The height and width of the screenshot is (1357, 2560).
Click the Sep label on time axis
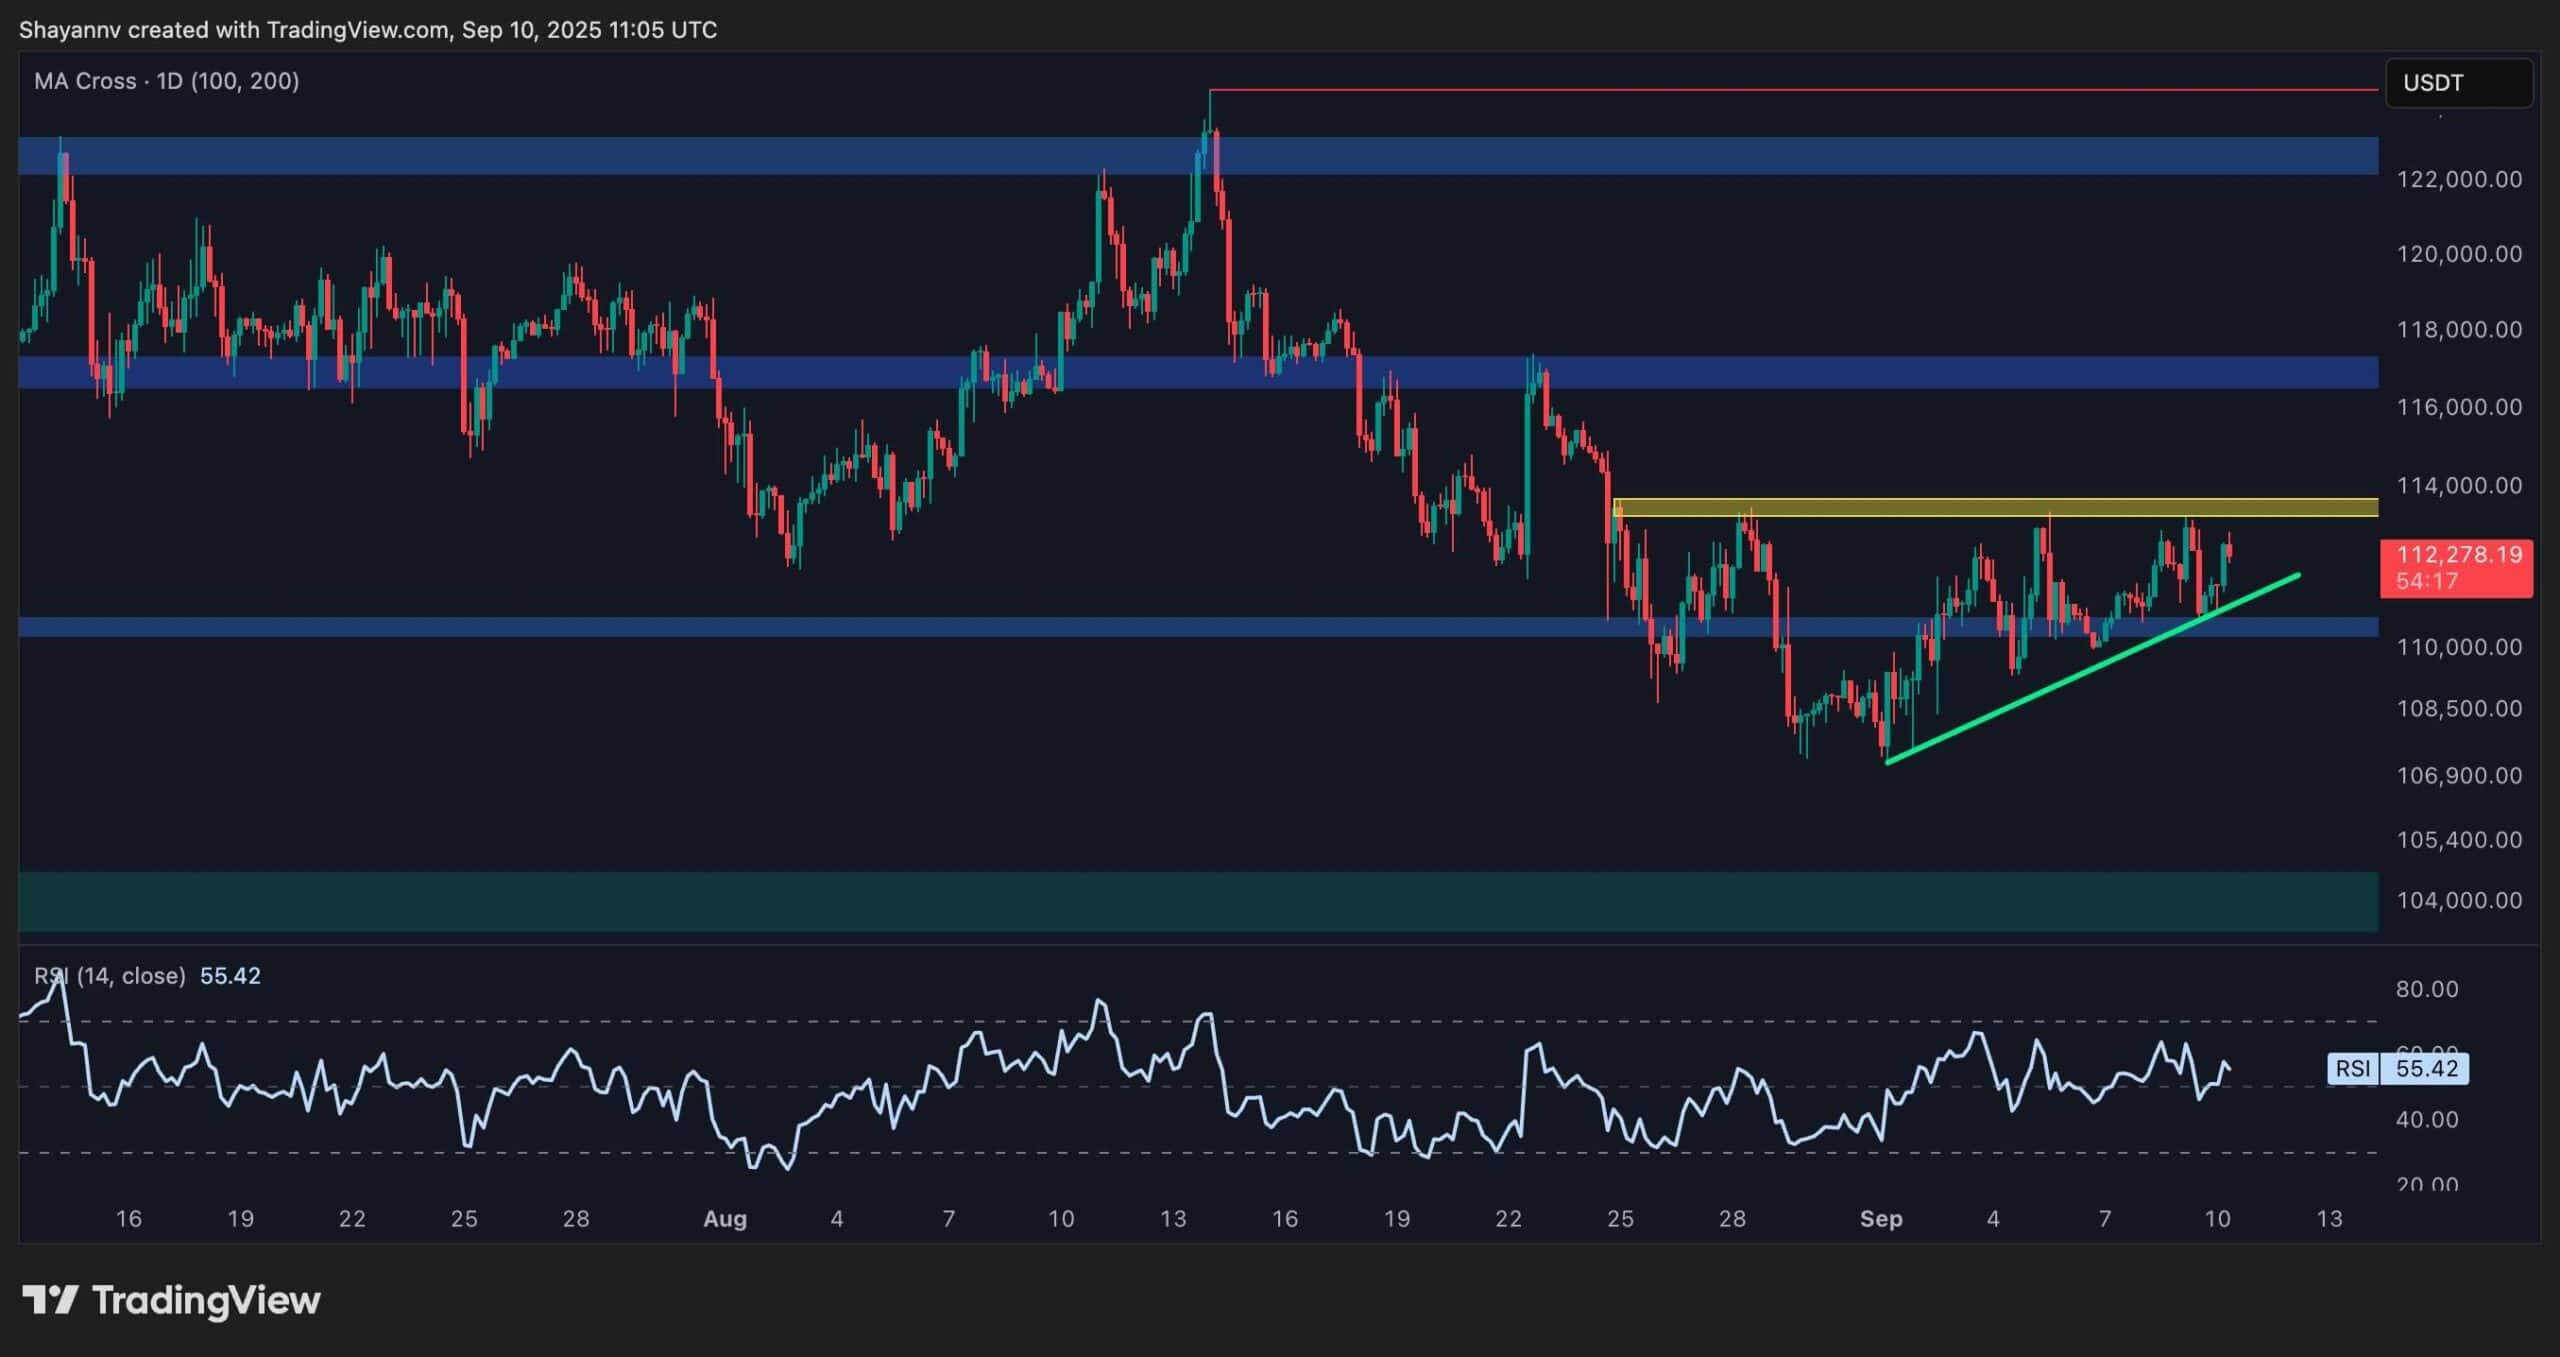pos(1880,1219)
